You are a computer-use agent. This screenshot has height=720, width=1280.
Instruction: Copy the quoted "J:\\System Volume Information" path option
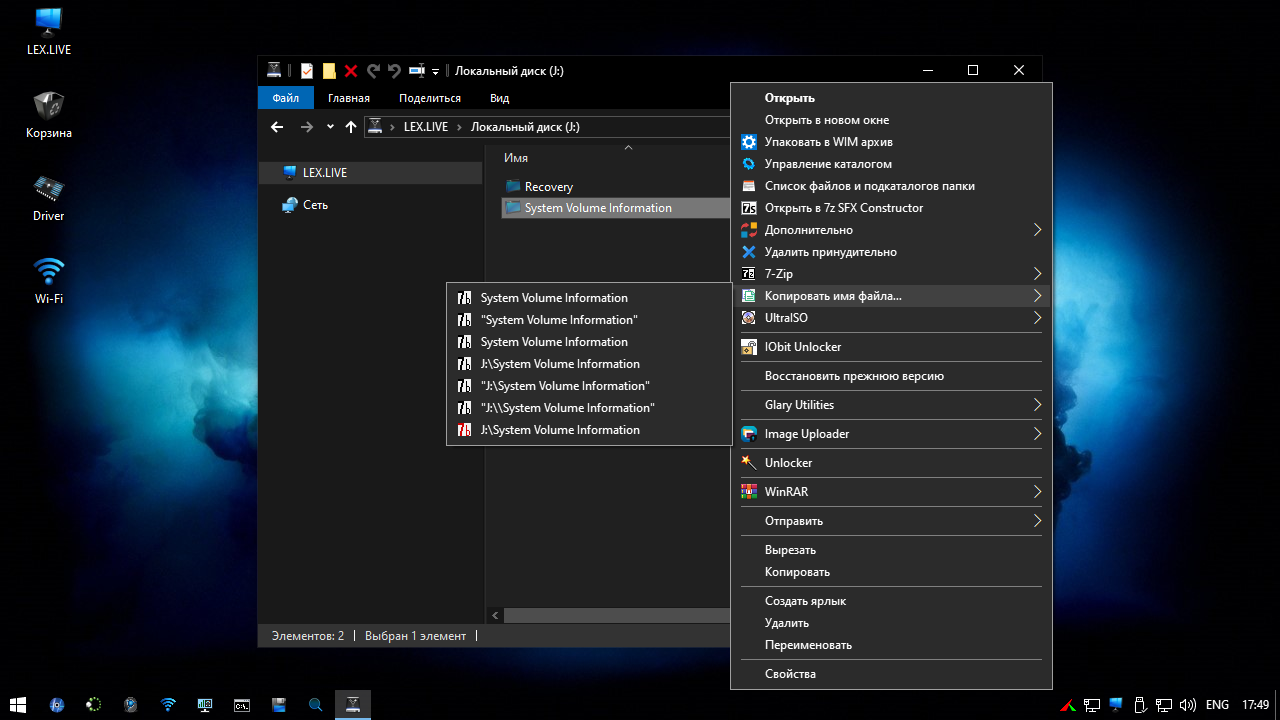coord(567,408)
